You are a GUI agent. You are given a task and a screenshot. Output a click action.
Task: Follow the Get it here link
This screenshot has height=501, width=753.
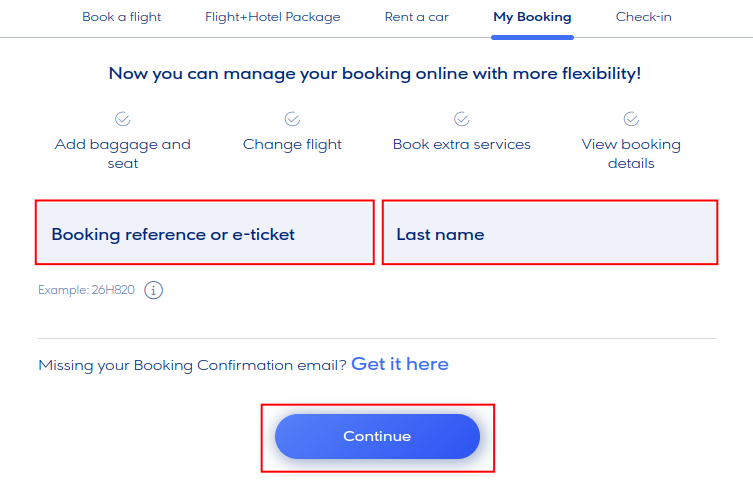[x=399, y=364]
